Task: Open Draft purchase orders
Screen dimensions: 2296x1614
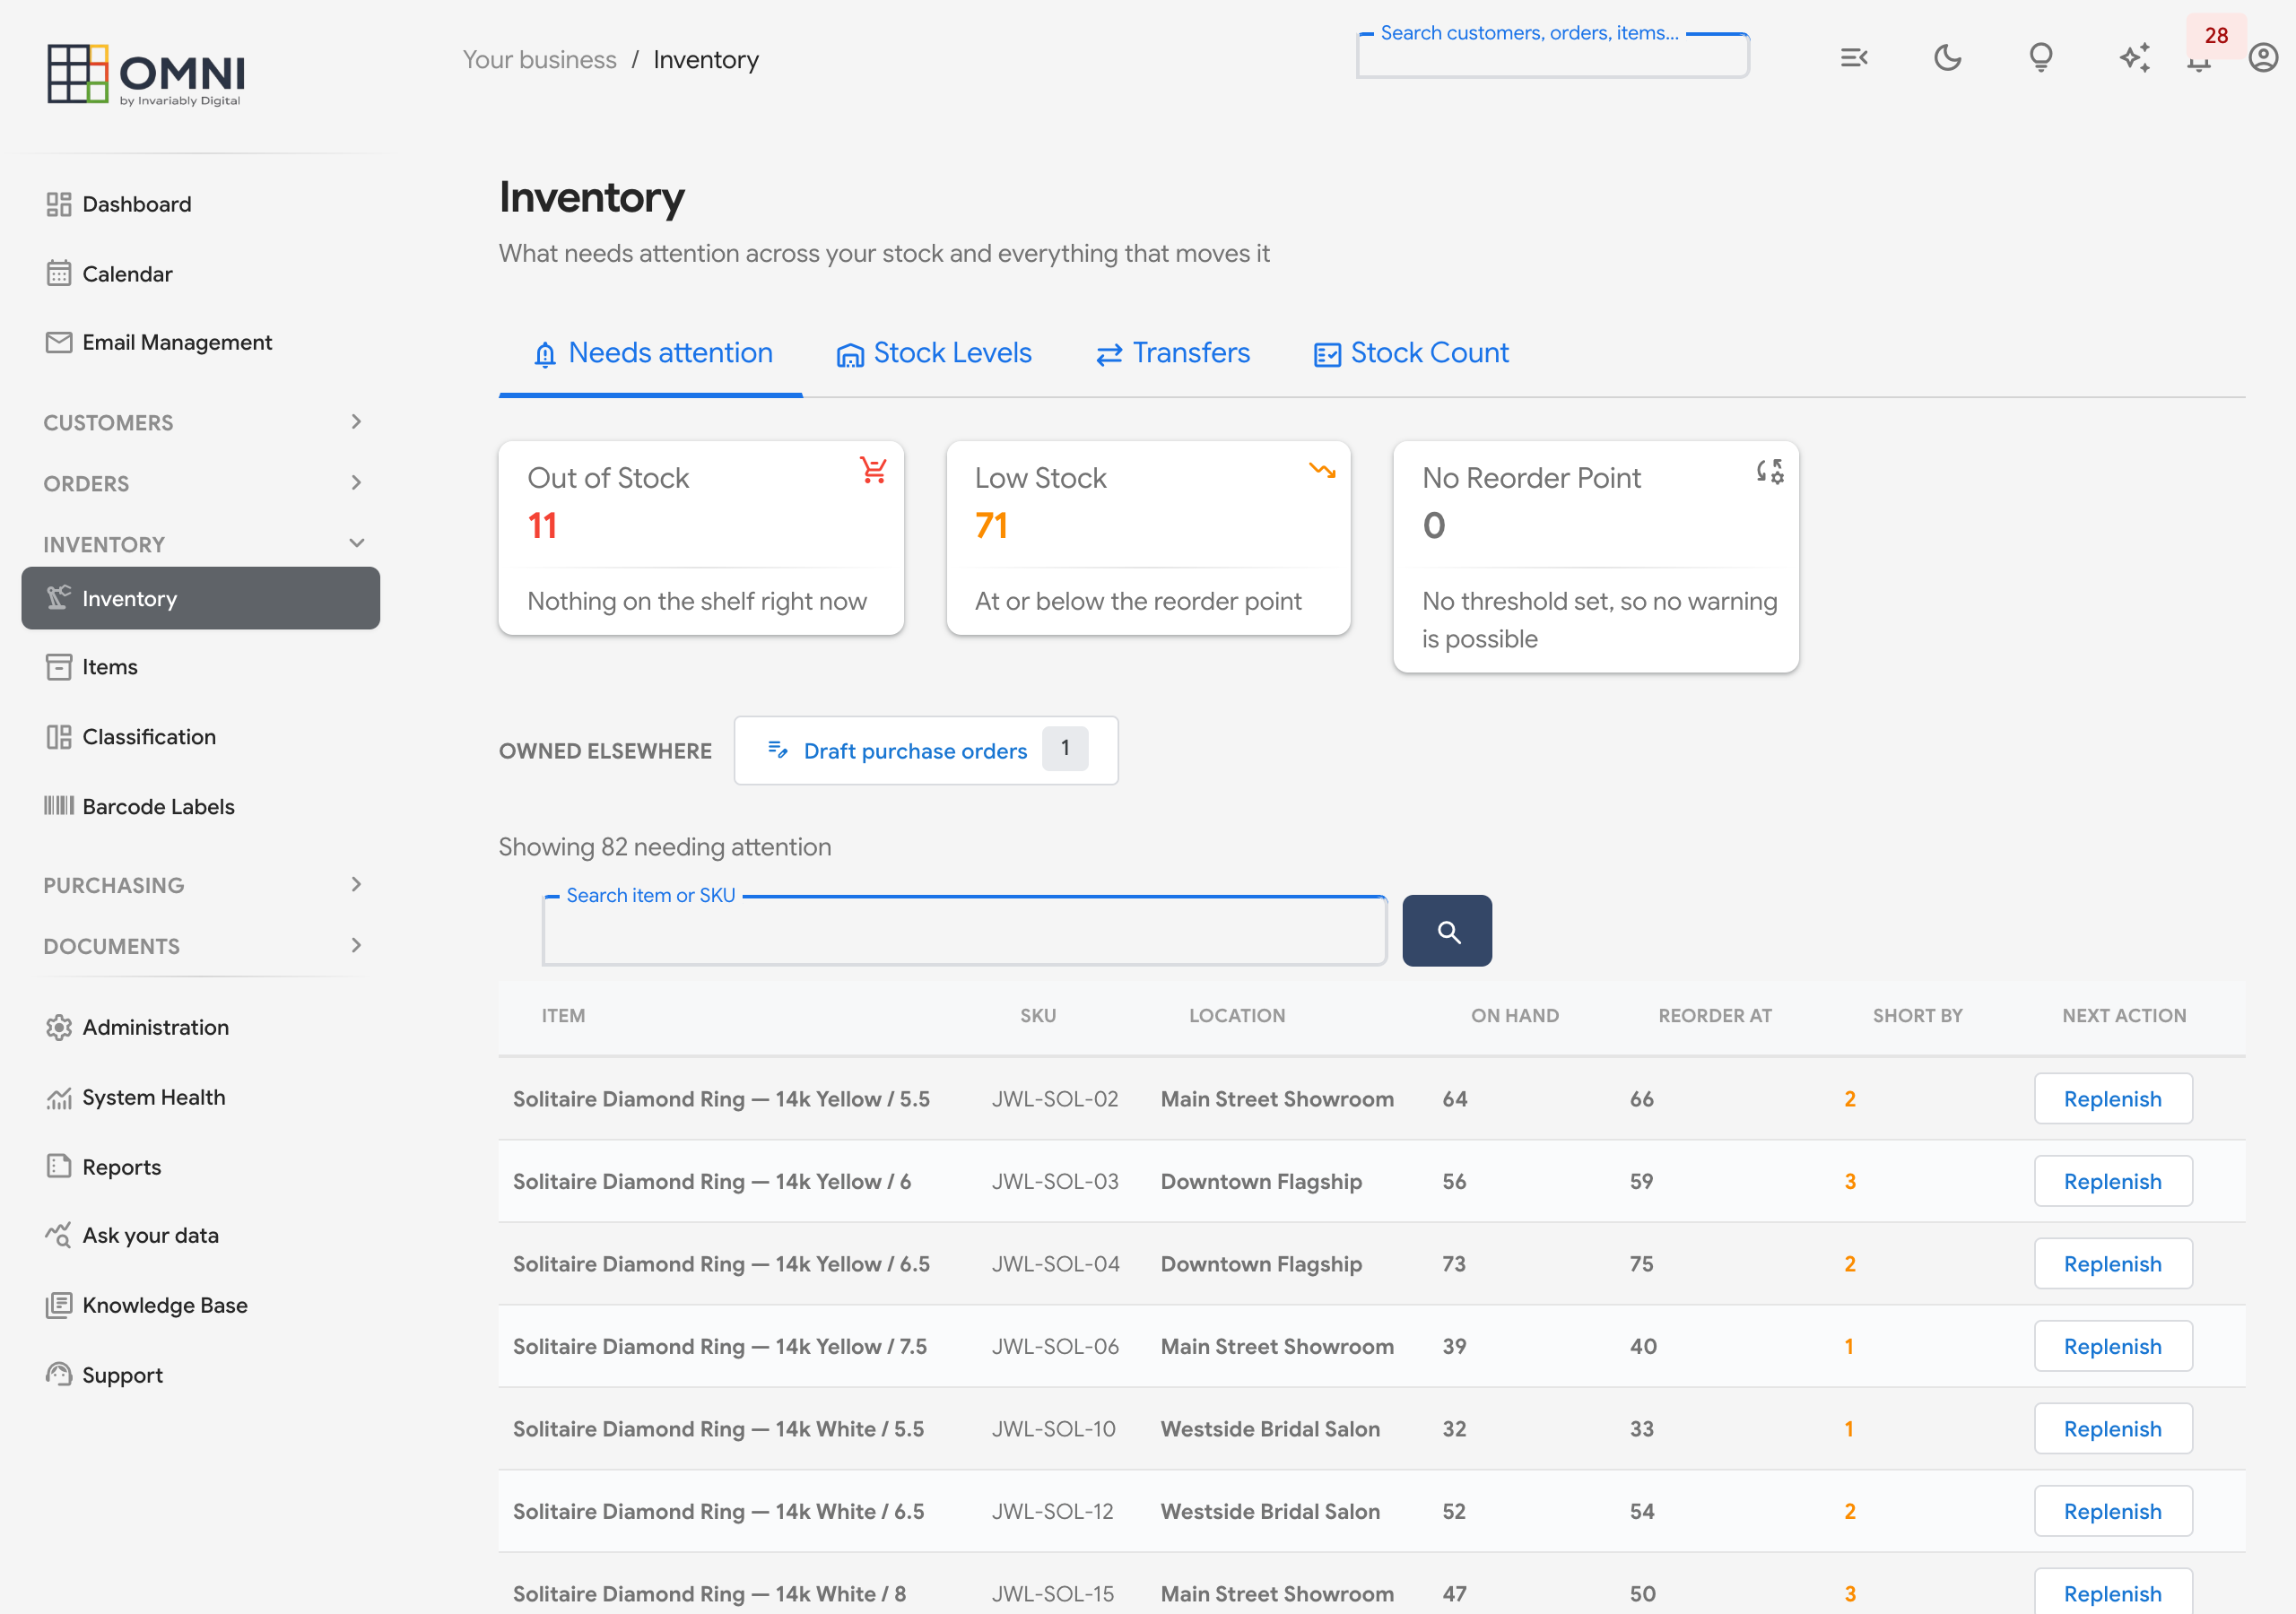Action: [x=926, y=750]
